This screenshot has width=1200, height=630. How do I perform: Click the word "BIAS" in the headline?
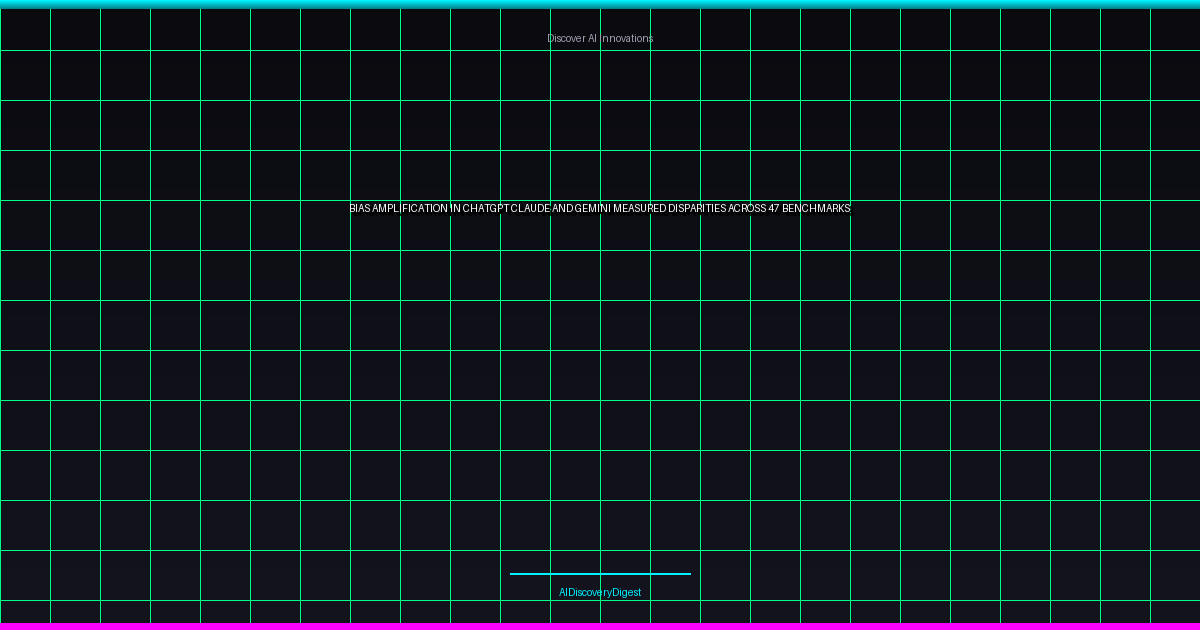coord(360,208)
